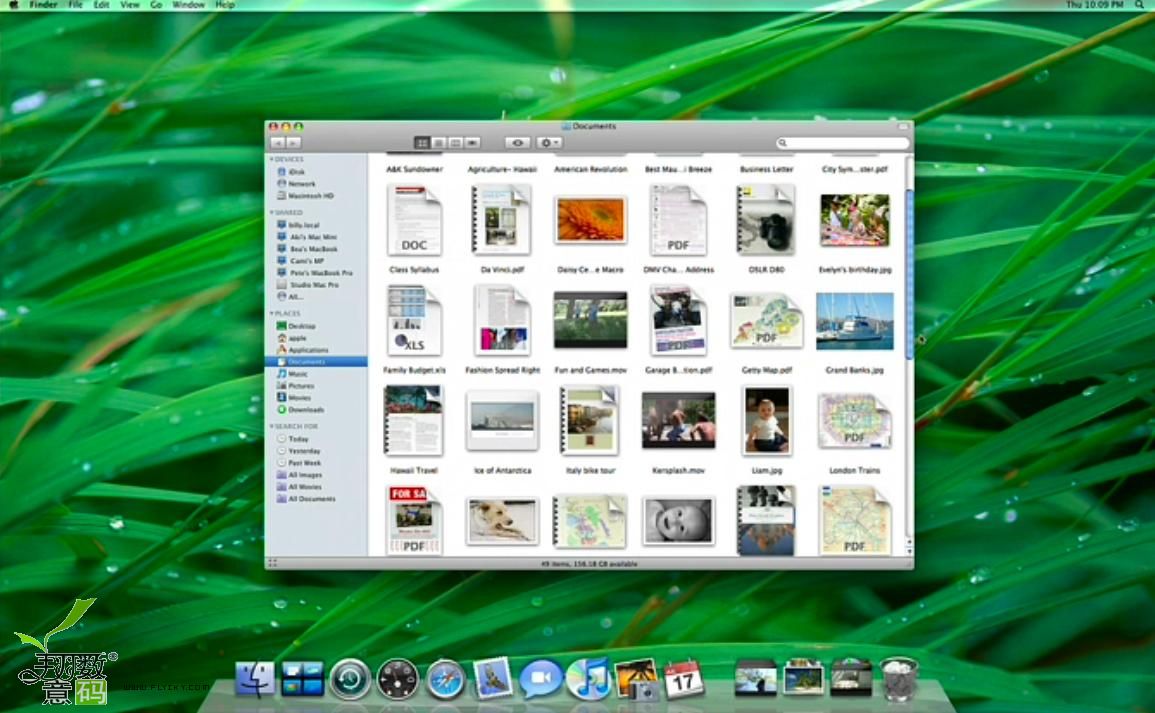Select the Class Syllabus DOC file
The image size is (1155, 713).
[414, 221]
